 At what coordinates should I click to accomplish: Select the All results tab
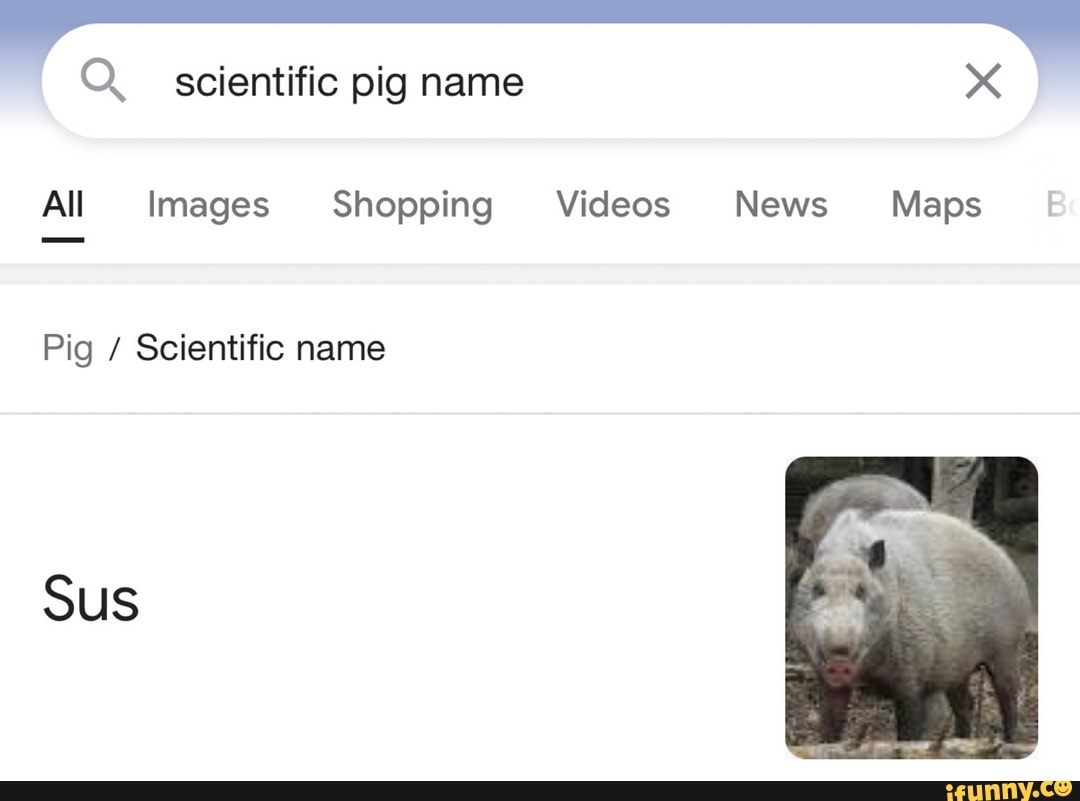coord(63,205)
